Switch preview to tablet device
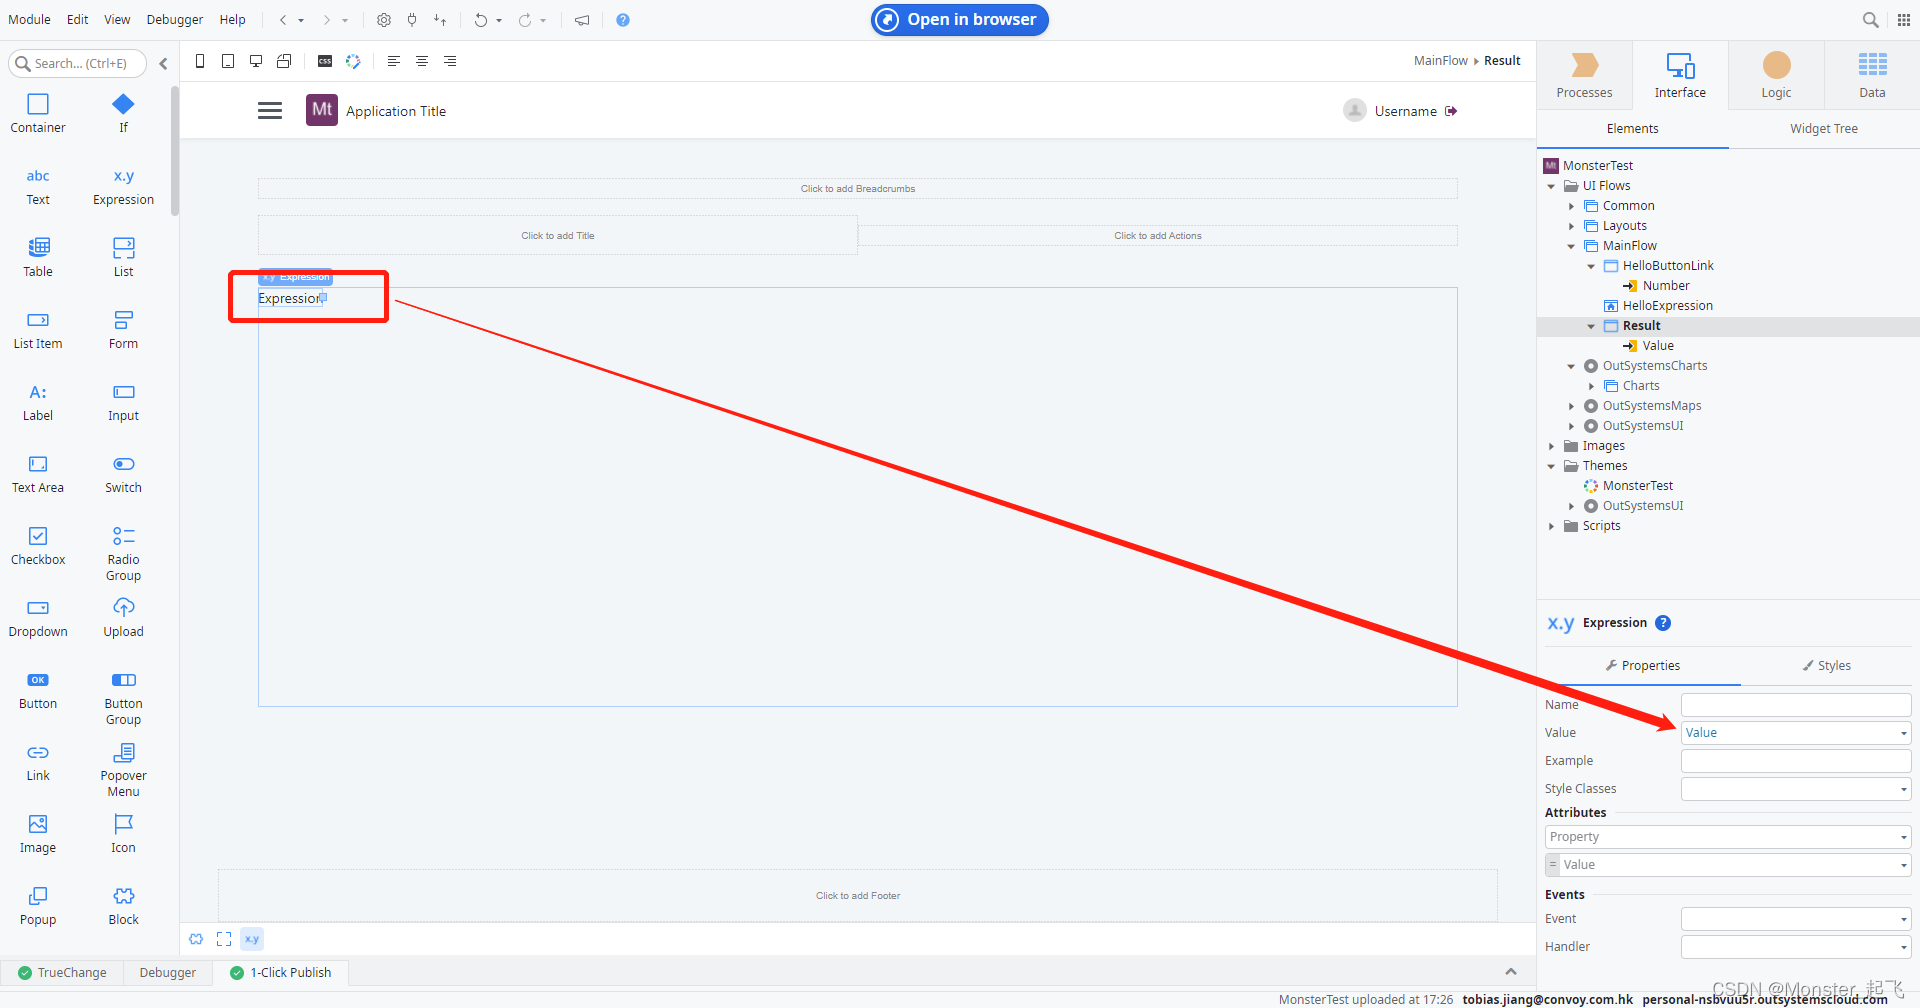 click(228, 61)
